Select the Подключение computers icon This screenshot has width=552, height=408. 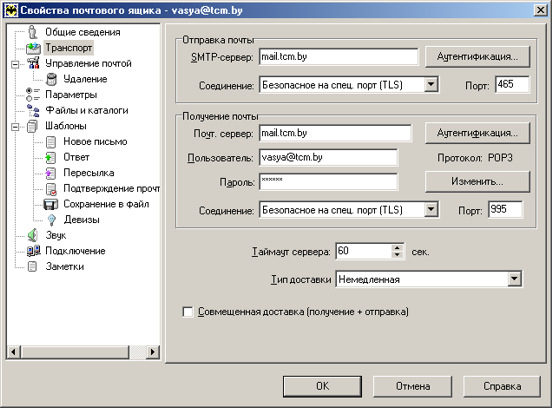coord(34,251)
